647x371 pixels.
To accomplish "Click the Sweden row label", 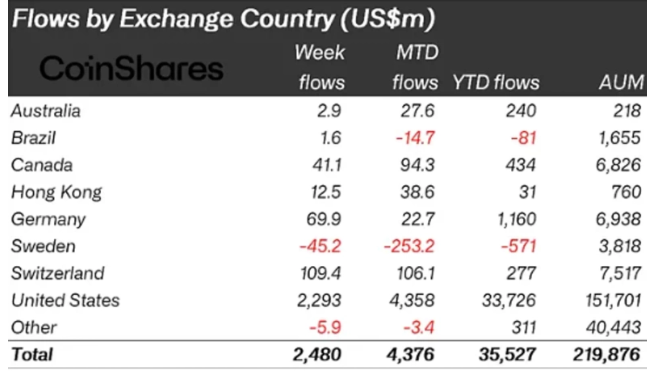I will (43, 246).
